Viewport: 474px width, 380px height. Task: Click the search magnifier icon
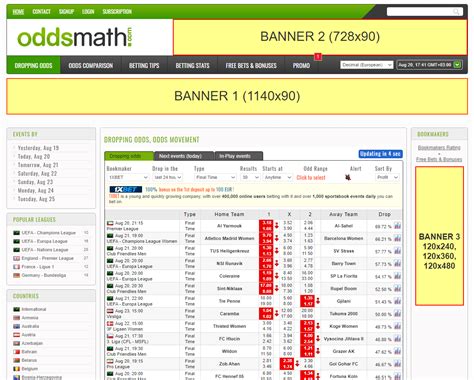click(456, 12)
